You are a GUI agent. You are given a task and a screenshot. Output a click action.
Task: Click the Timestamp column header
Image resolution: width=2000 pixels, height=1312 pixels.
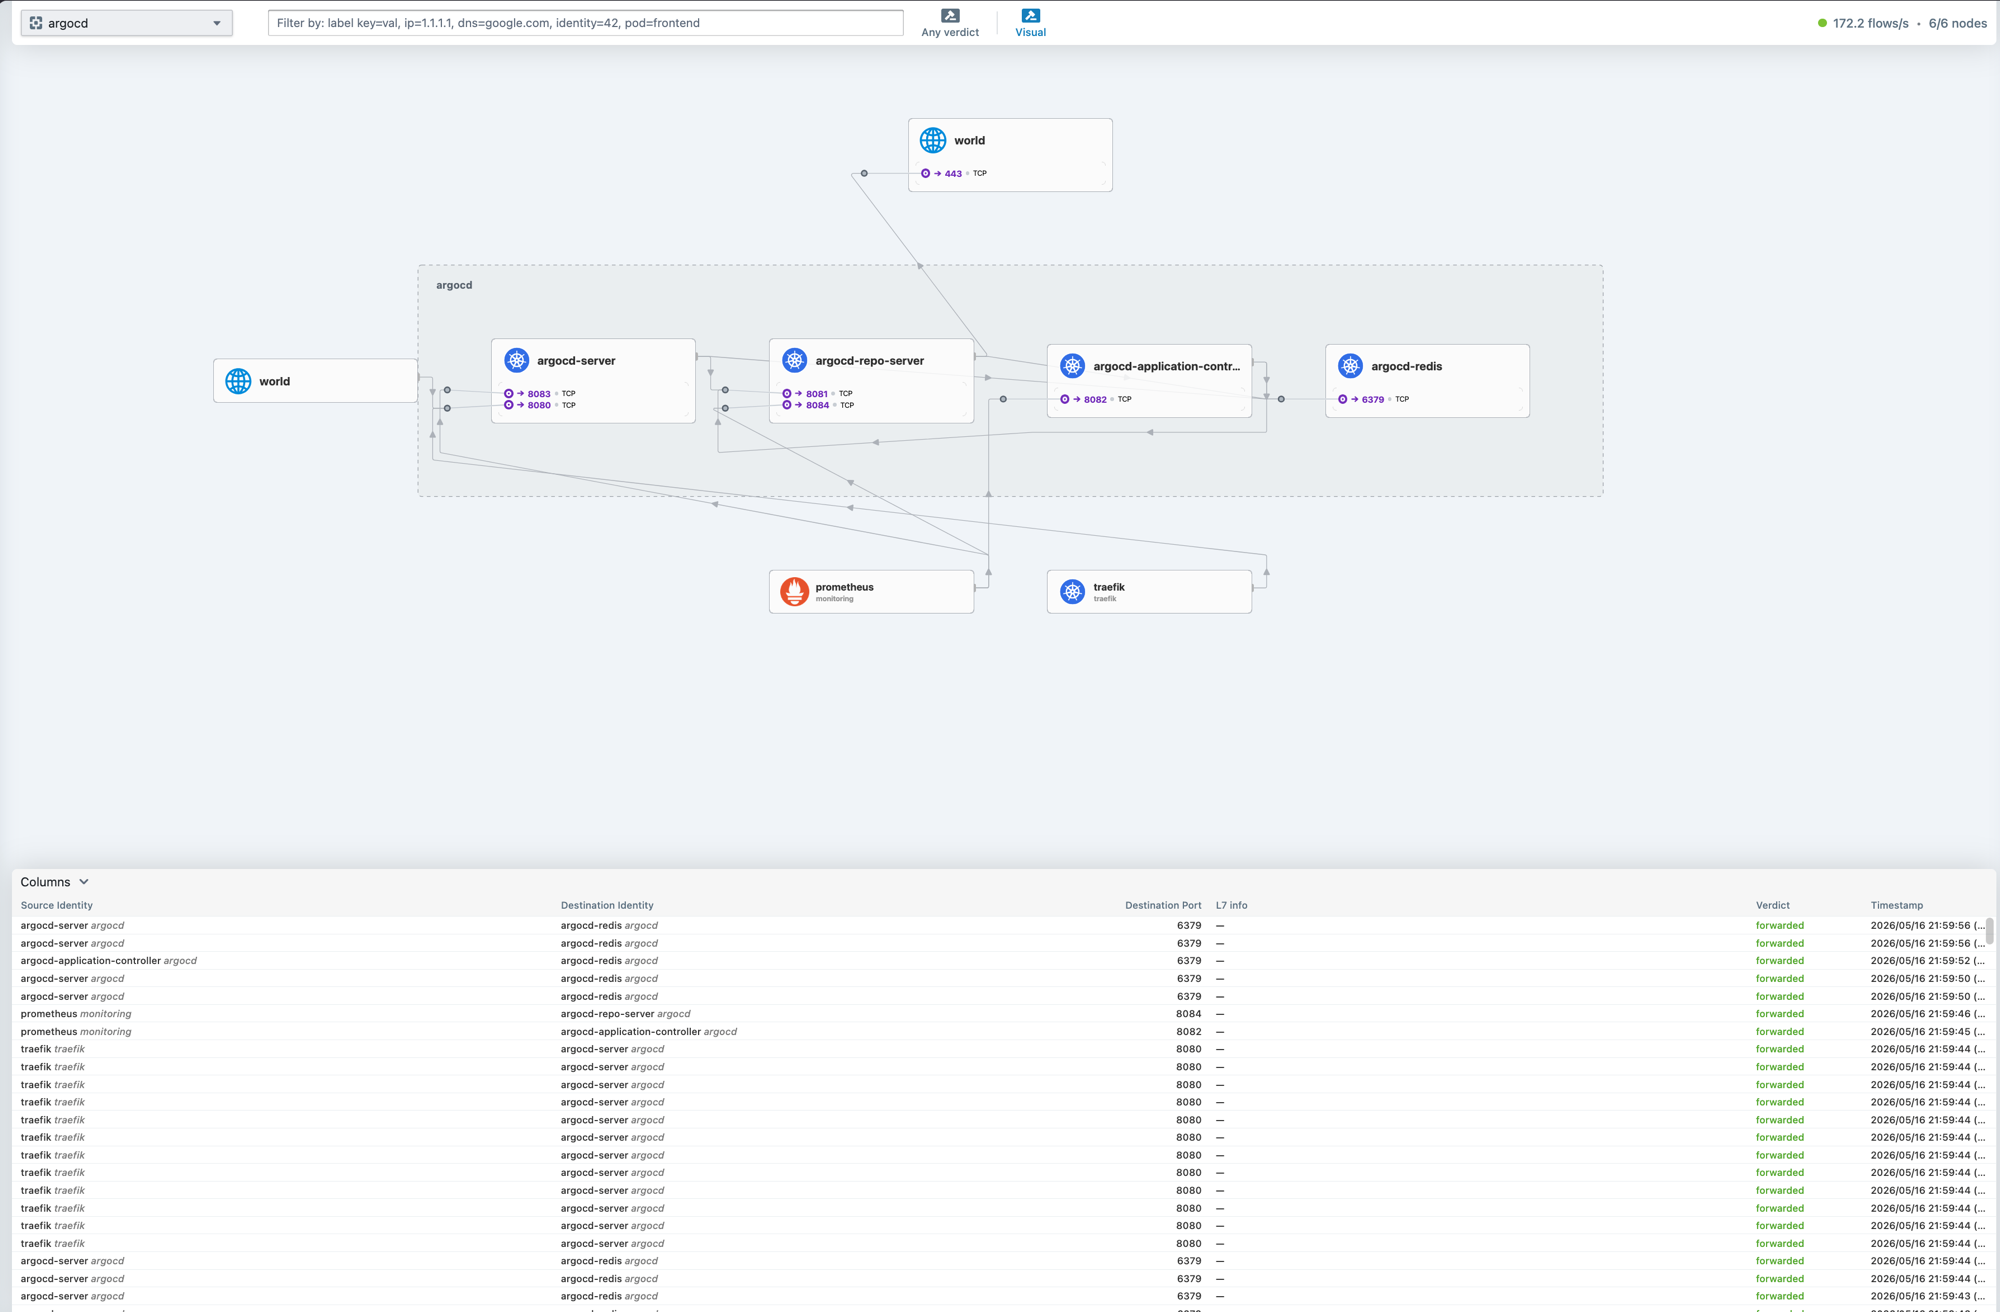click(1897, 905)
